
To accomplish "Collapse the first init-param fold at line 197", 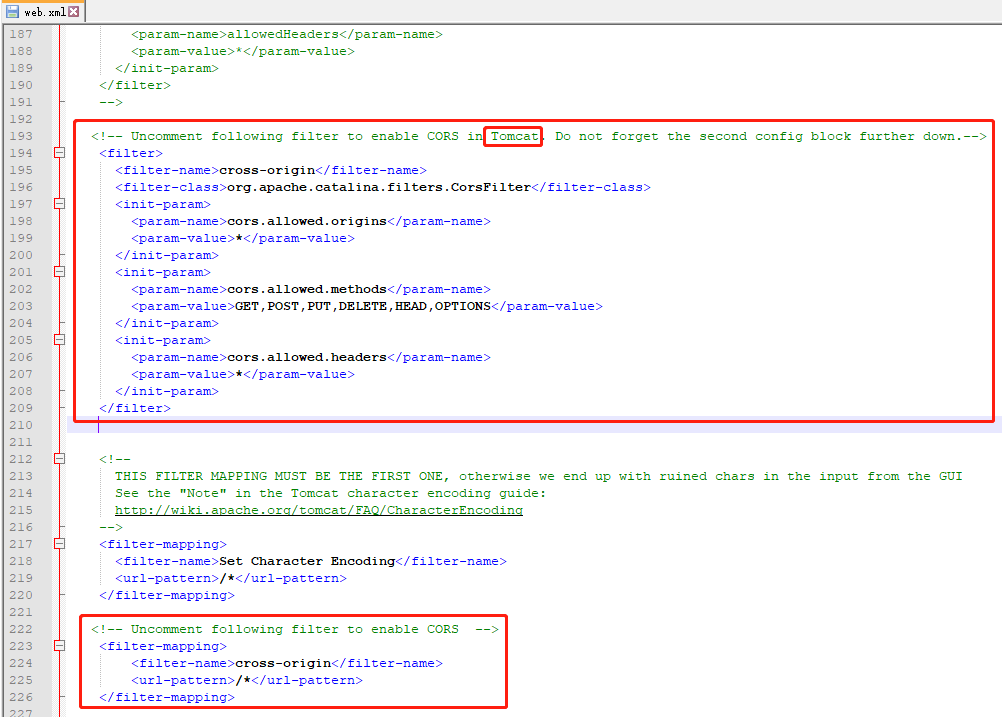I will coord(59,203).
